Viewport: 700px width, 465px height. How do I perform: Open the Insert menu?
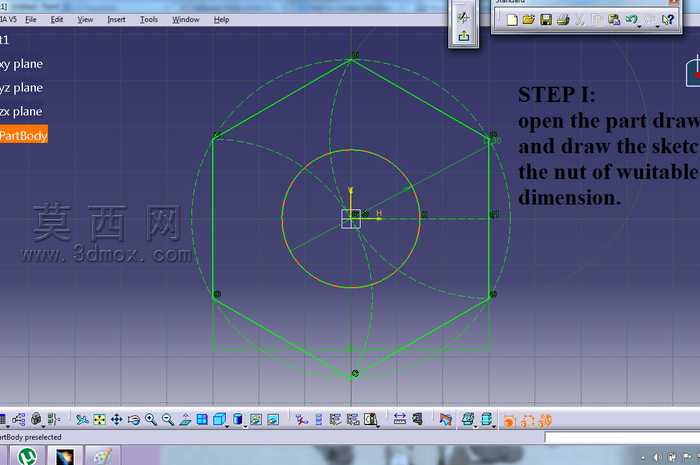pyautogui.click(x=117, y=20)
